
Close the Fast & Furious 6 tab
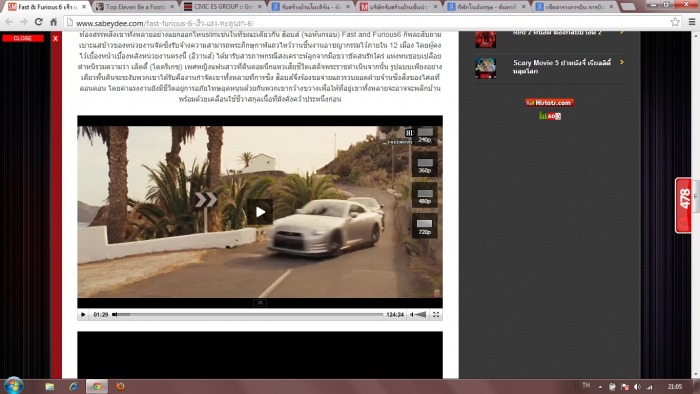tap(83, 7)
